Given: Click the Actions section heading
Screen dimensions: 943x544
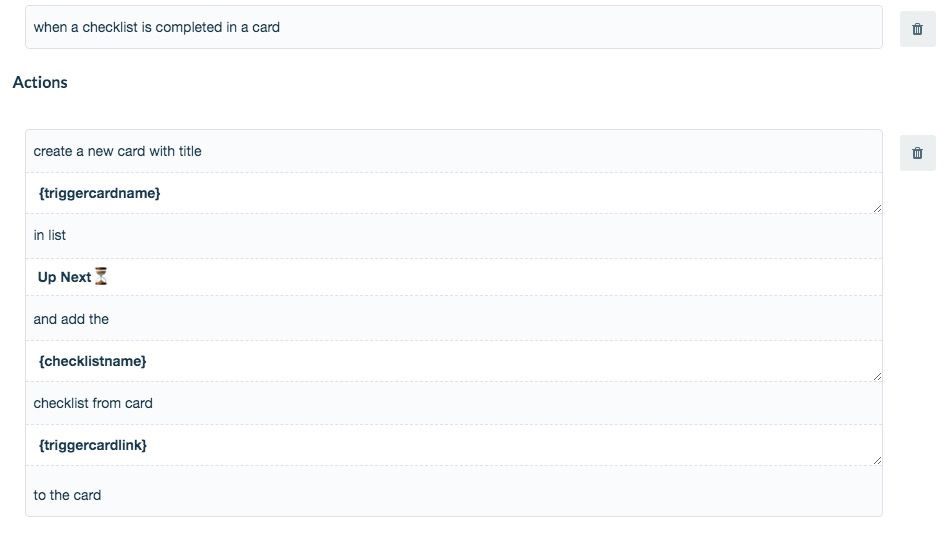Looking at the screenshot, I should click(40, 82).
